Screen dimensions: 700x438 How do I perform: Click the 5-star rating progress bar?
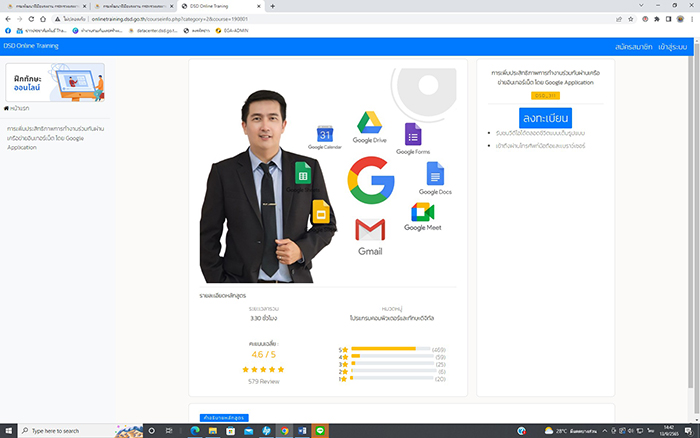[391, 349]
